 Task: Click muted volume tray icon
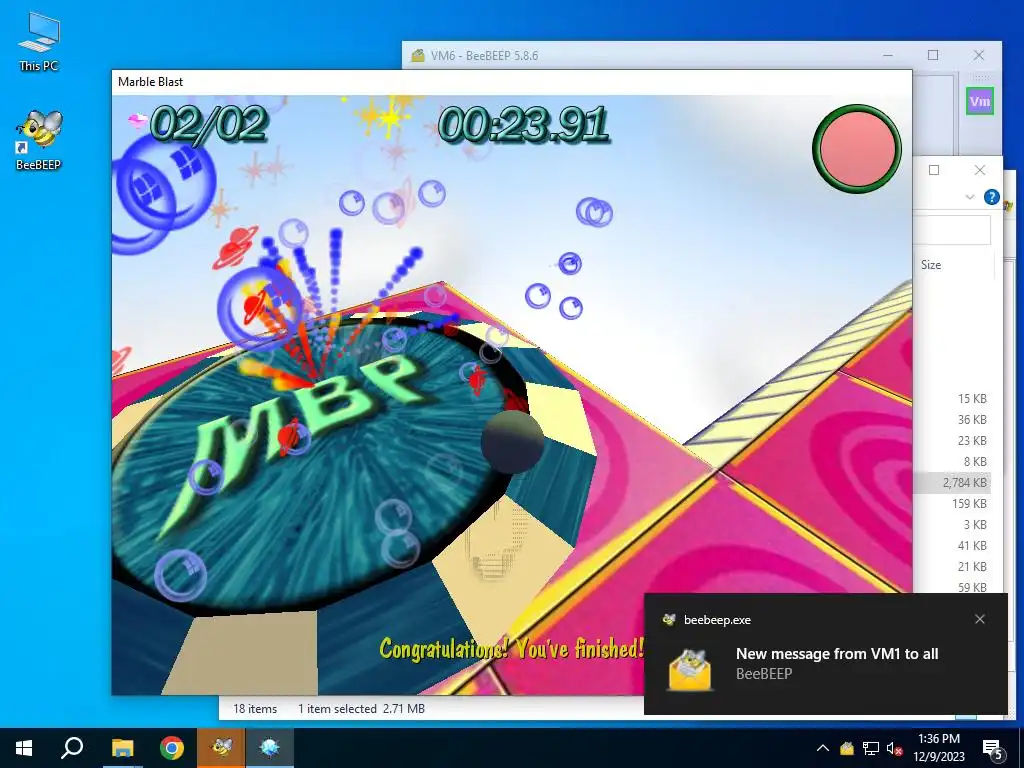(895, 748)
